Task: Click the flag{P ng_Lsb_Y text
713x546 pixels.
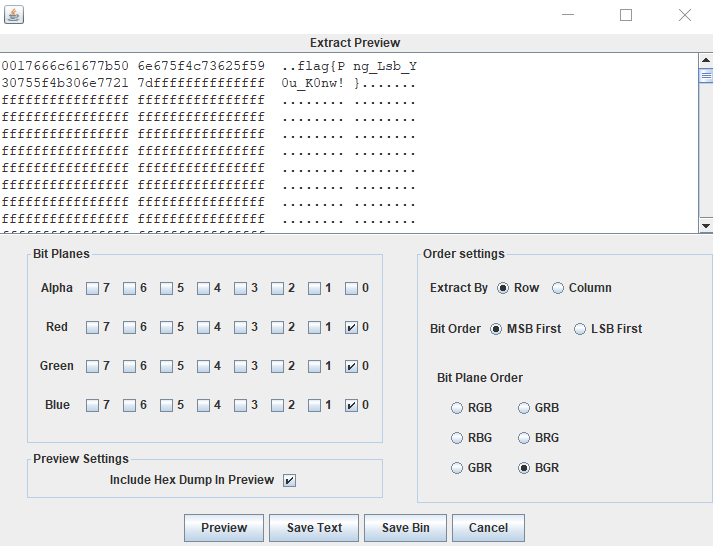Action: (357, 66)
